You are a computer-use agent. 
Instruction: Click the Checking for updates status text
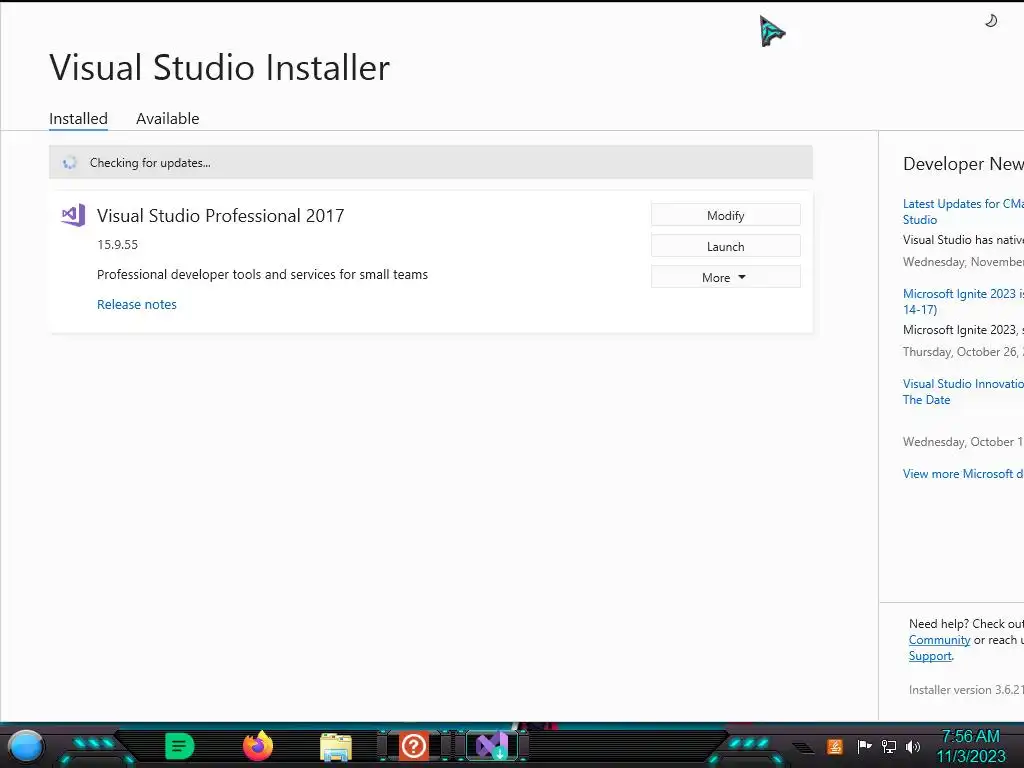[x=150, y=163]
